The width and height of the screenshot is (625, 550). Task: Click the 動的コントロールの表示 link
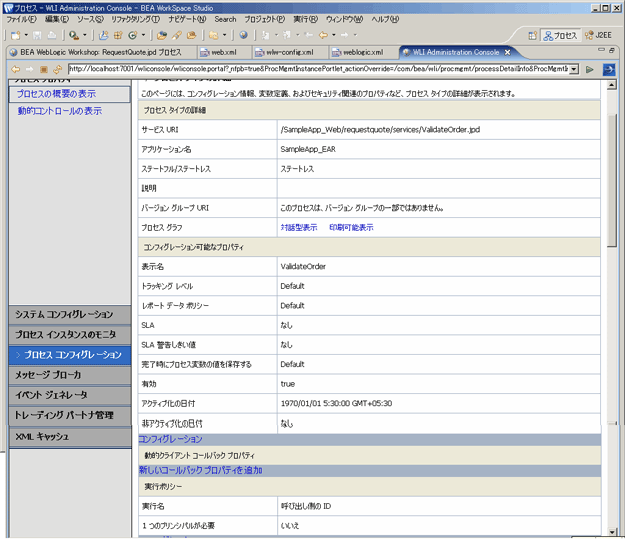pos(60,111)
